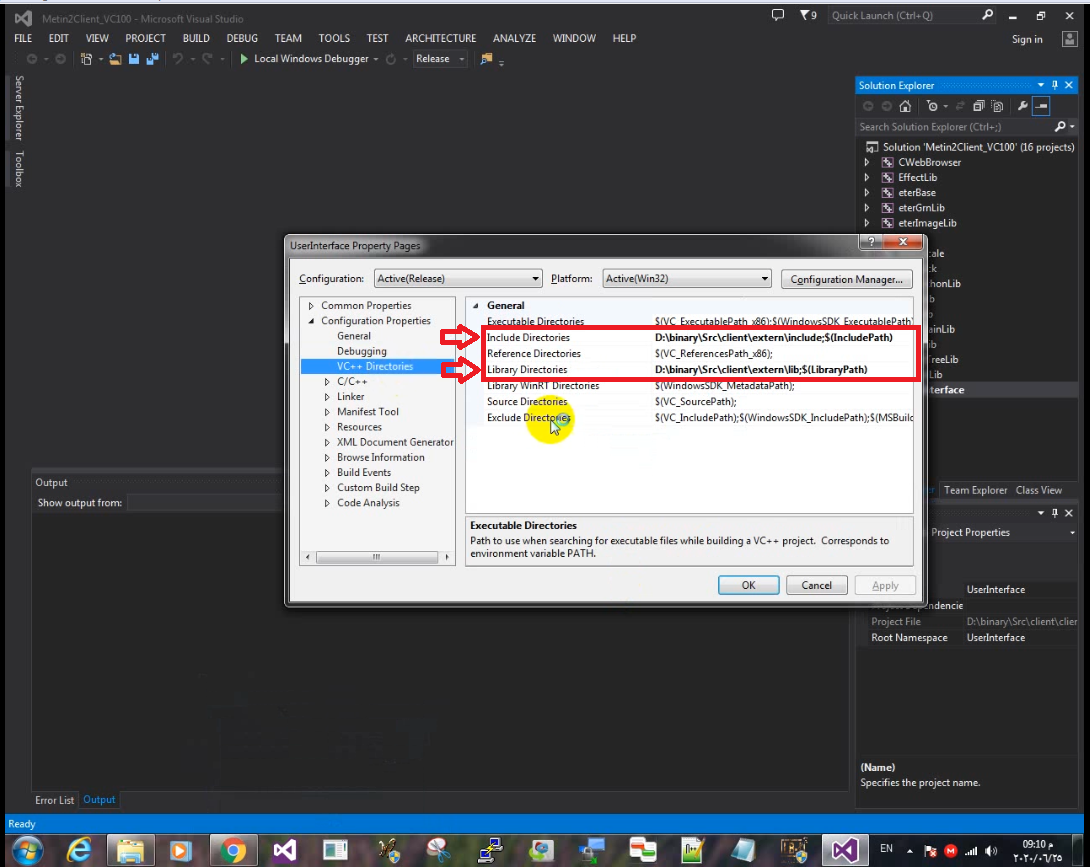Click the OK button
Image resolution: width=1090 pixels, height=867 pixels.
tap(749, 585)
